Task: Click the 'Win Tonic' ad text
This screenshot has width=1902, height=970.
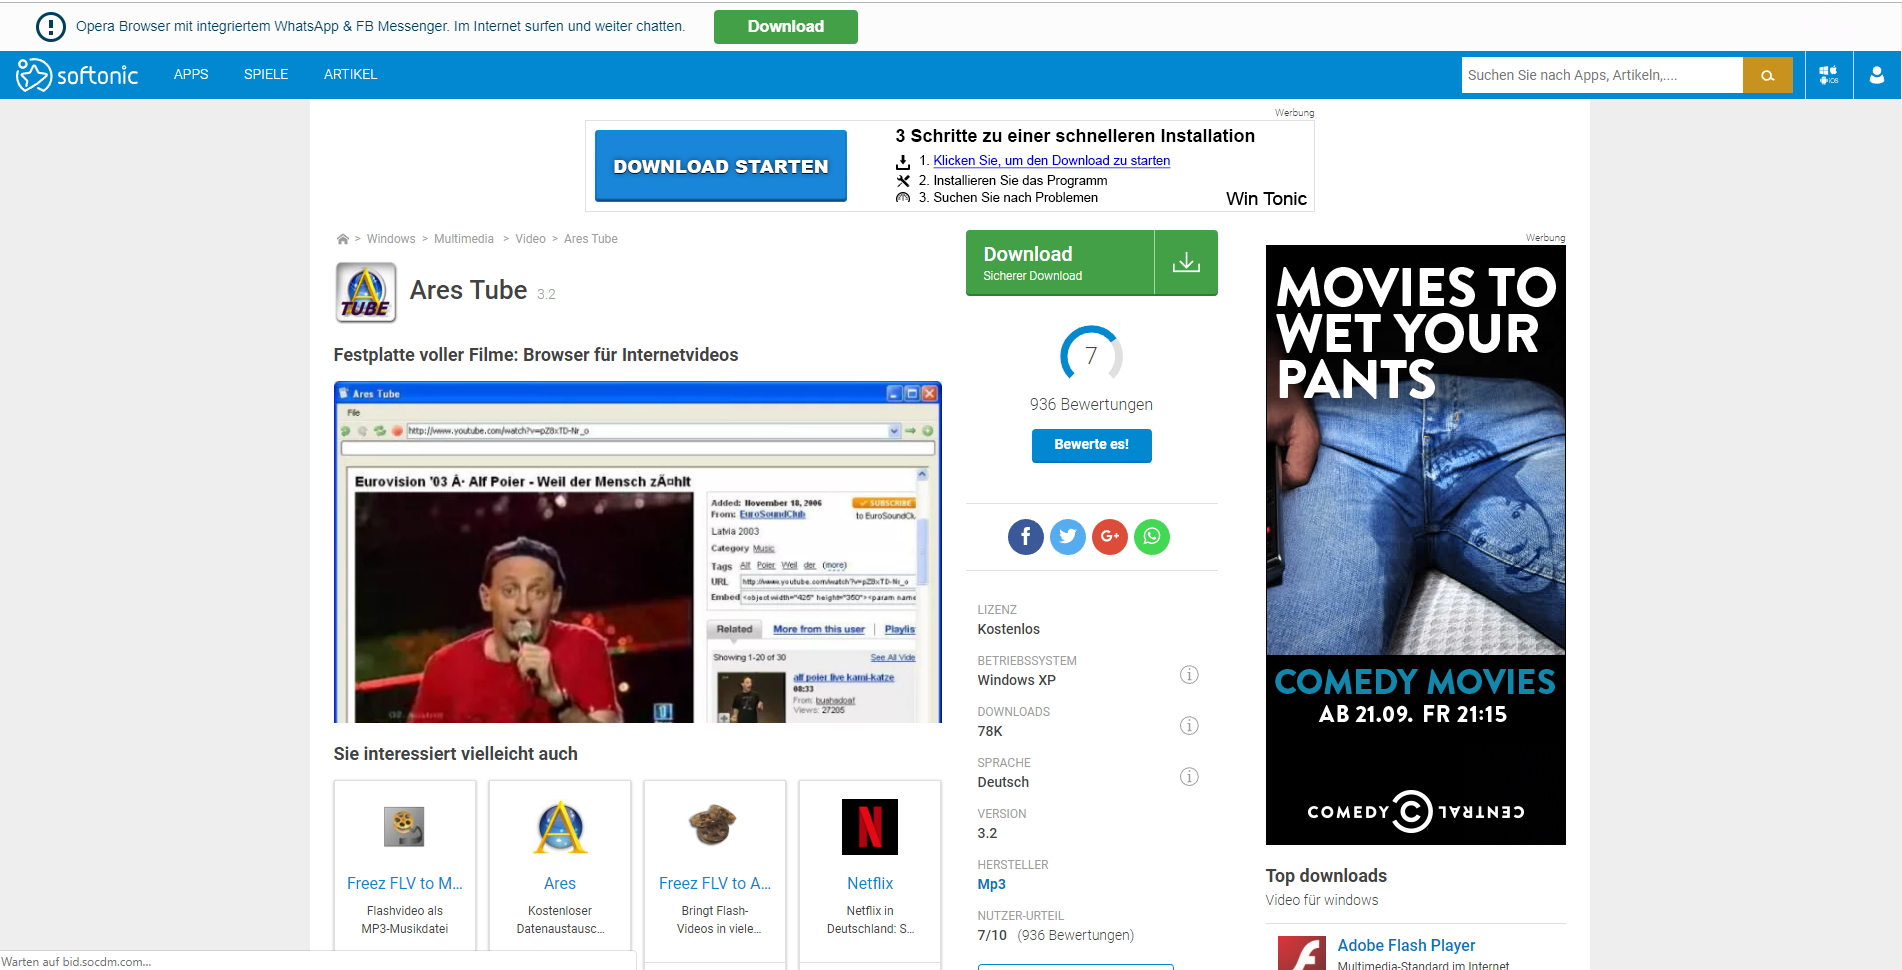Action: (x=1266, y=199)
